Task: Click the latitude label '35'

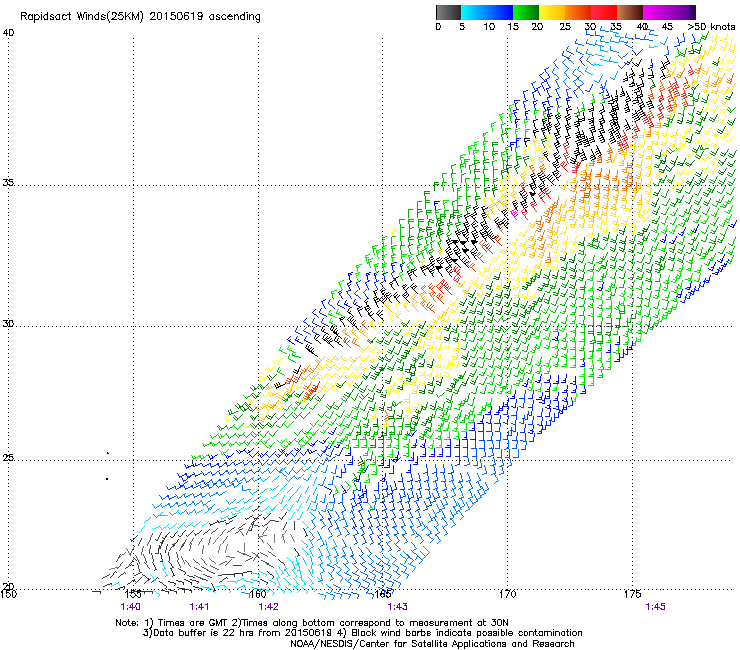Action: (x=8, y=183)
